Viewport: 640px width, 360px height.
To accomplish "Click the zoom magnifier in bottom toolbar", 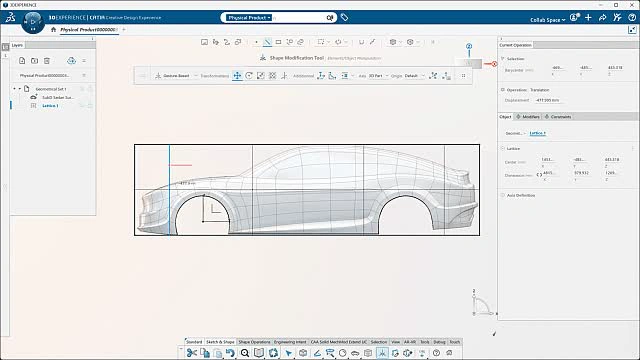I will (x=244, y=353).
